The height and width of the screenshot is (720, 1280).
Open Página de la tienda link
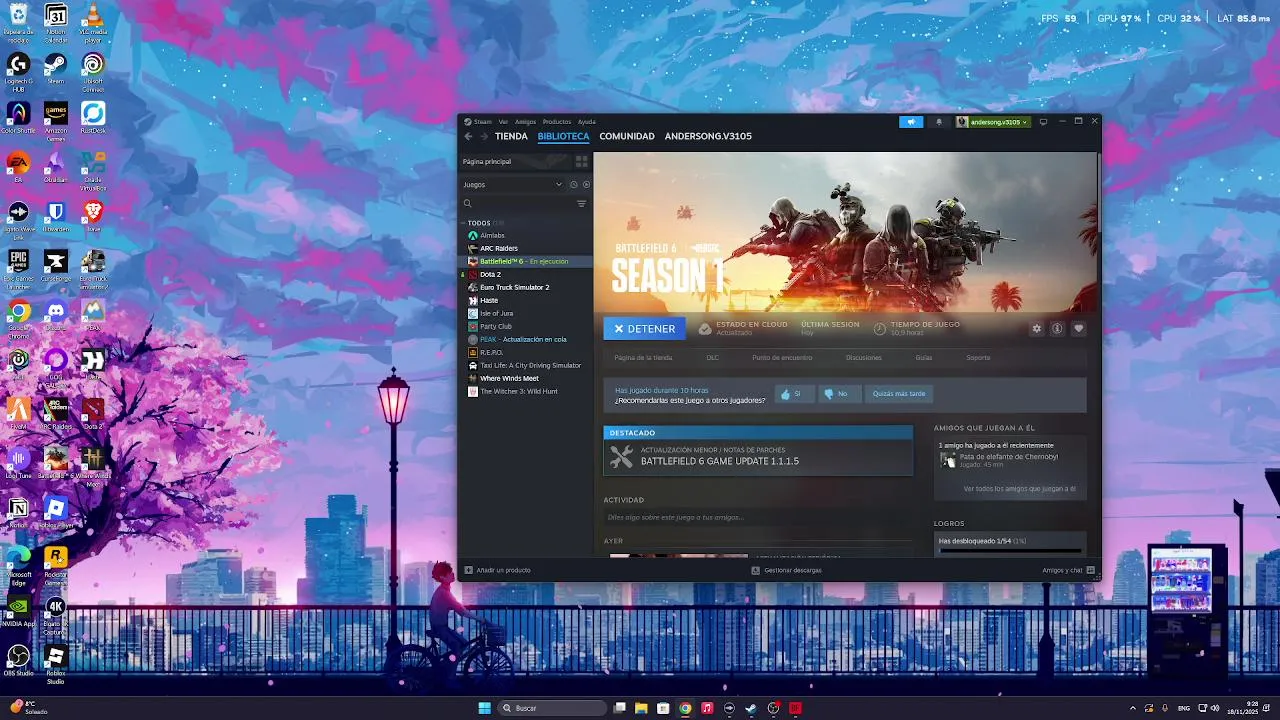click(x=643, y=358)
